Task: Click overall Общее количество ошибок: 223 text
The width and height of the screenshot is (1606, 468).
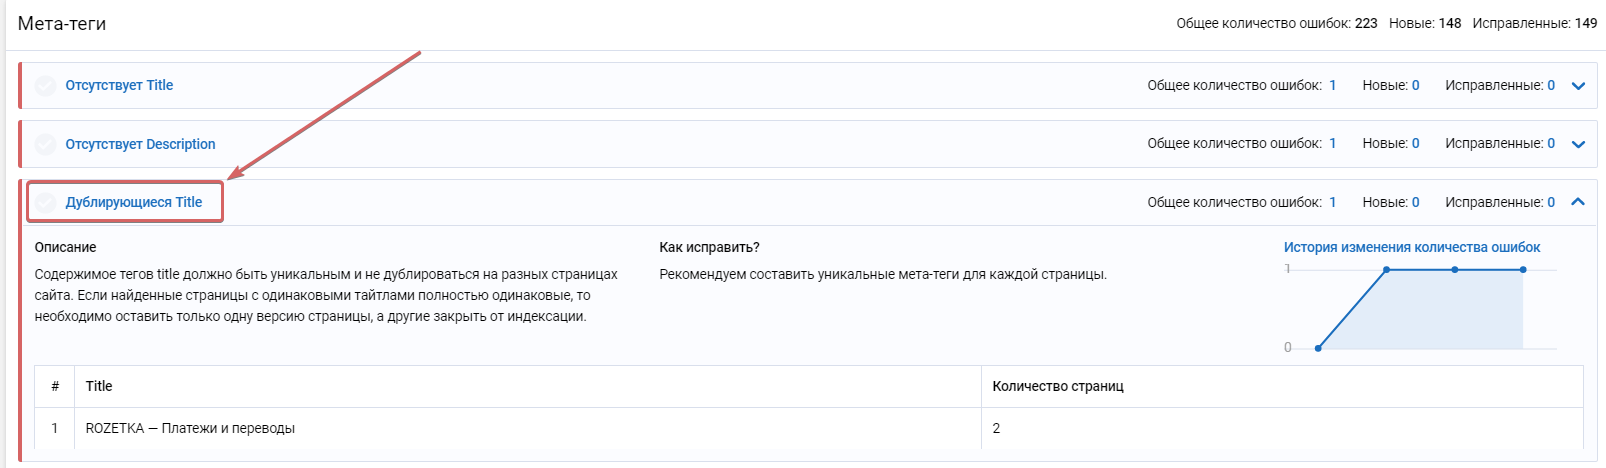Action: pyautogui.click(x=1277, y=23)
